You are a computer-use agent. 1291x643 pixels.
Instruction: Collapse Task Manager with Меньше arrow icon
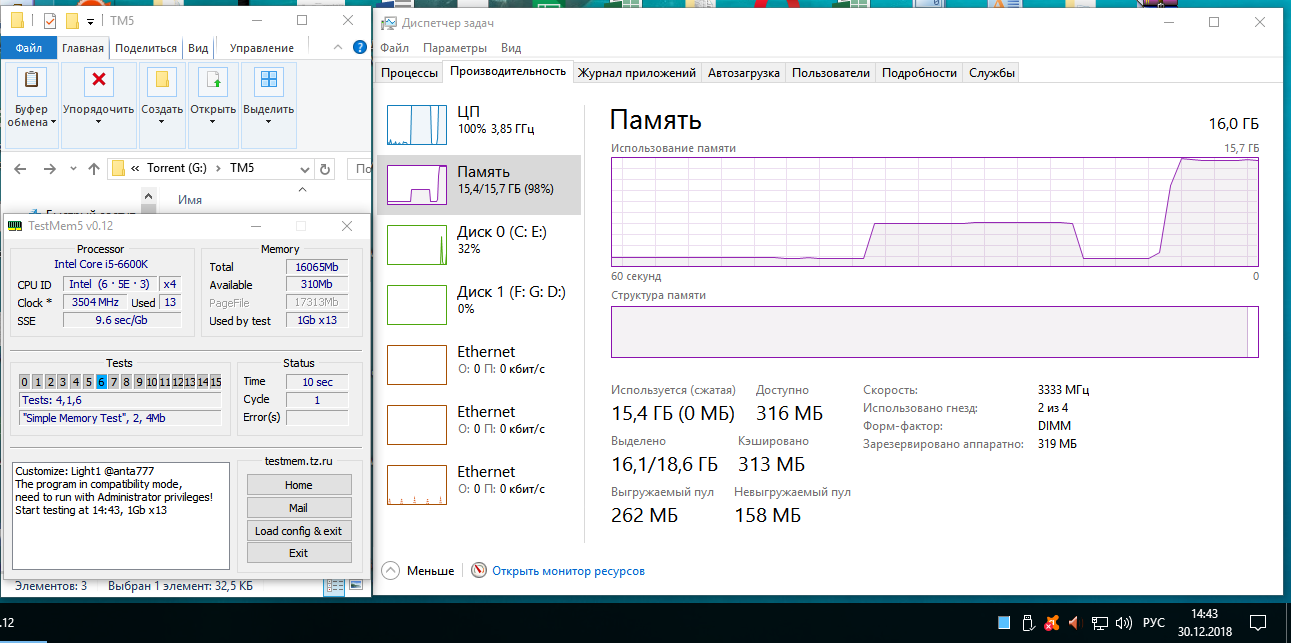tap(391, 571)
